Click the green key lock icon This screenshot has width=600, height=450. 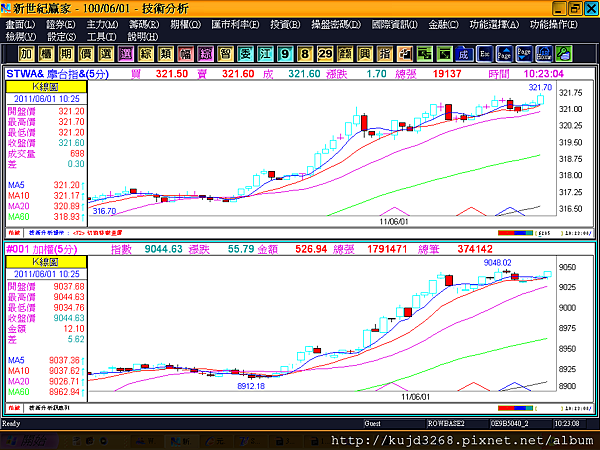tap(564, 54)
